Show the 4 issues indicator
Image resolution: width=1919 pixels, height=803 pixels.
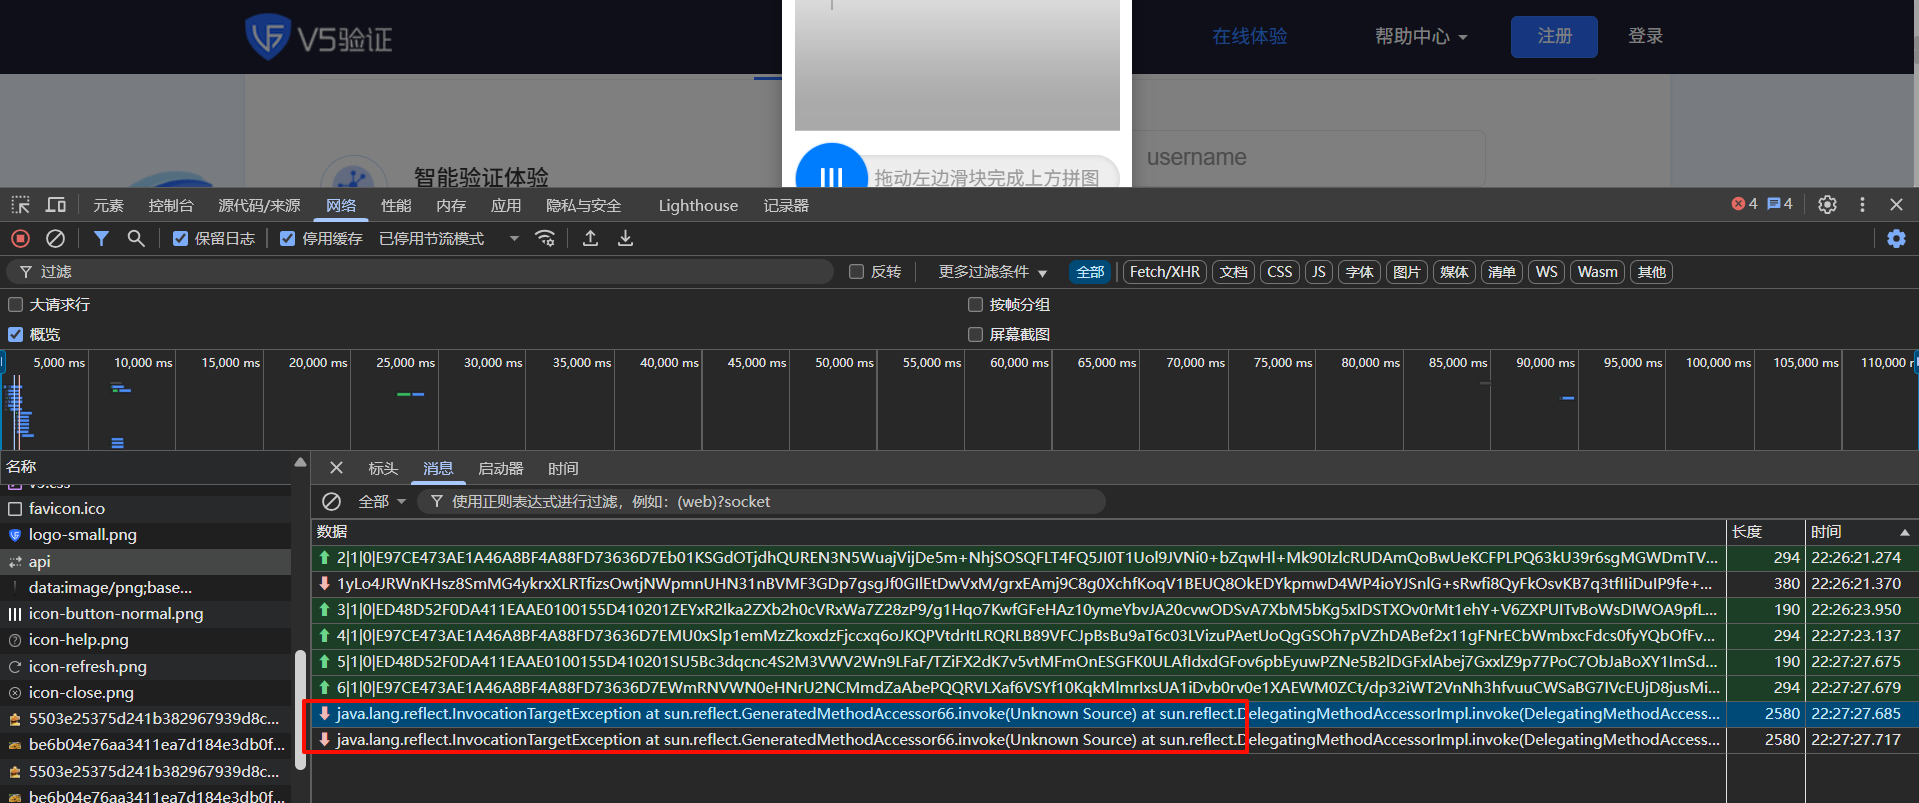(x=1780, y=204)
